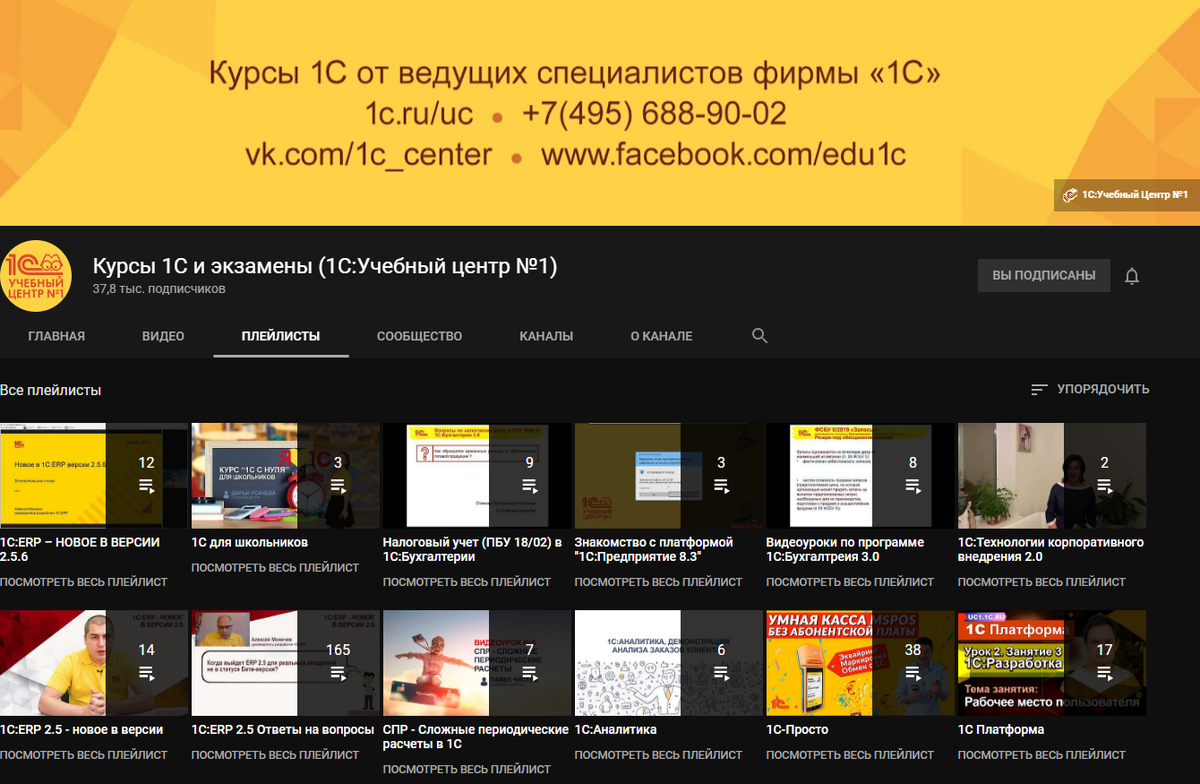Open the 1С для школьников playlist thumbnail
1200x784 pixels.
pyautogui.click(x=286, y=475)
